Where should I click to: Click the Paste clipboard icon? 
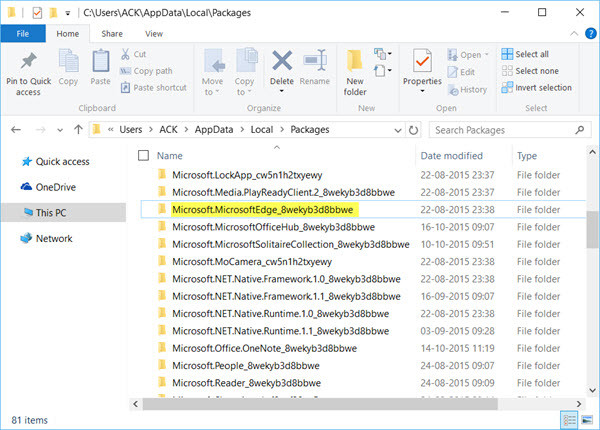click(x=100, y=61)
